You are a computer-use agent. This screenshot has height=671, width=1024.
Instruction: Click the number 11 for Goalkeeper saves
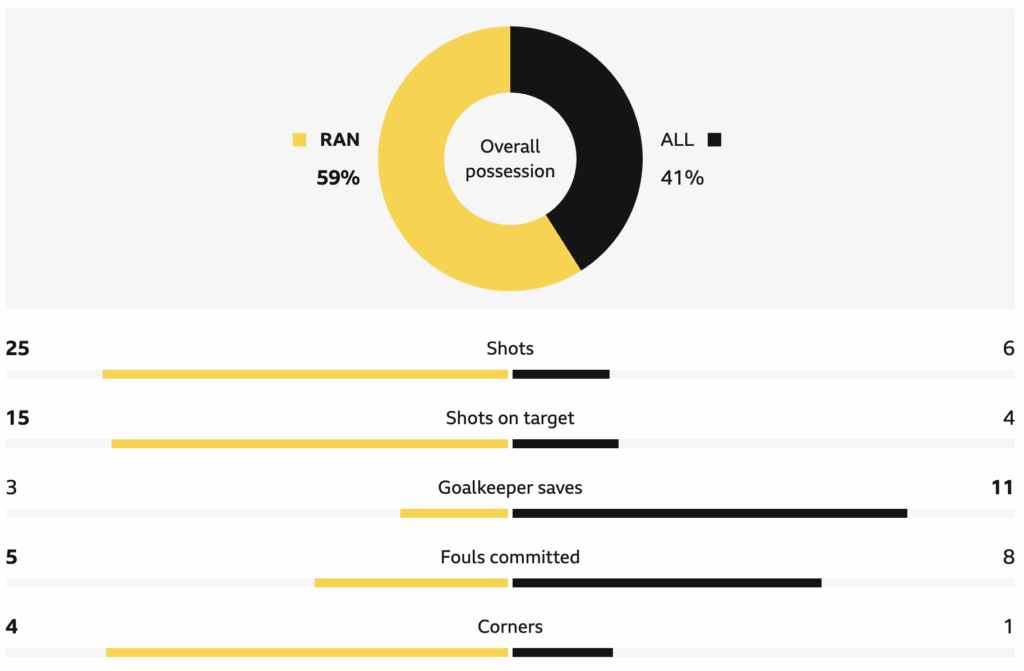click(1002, 488)
